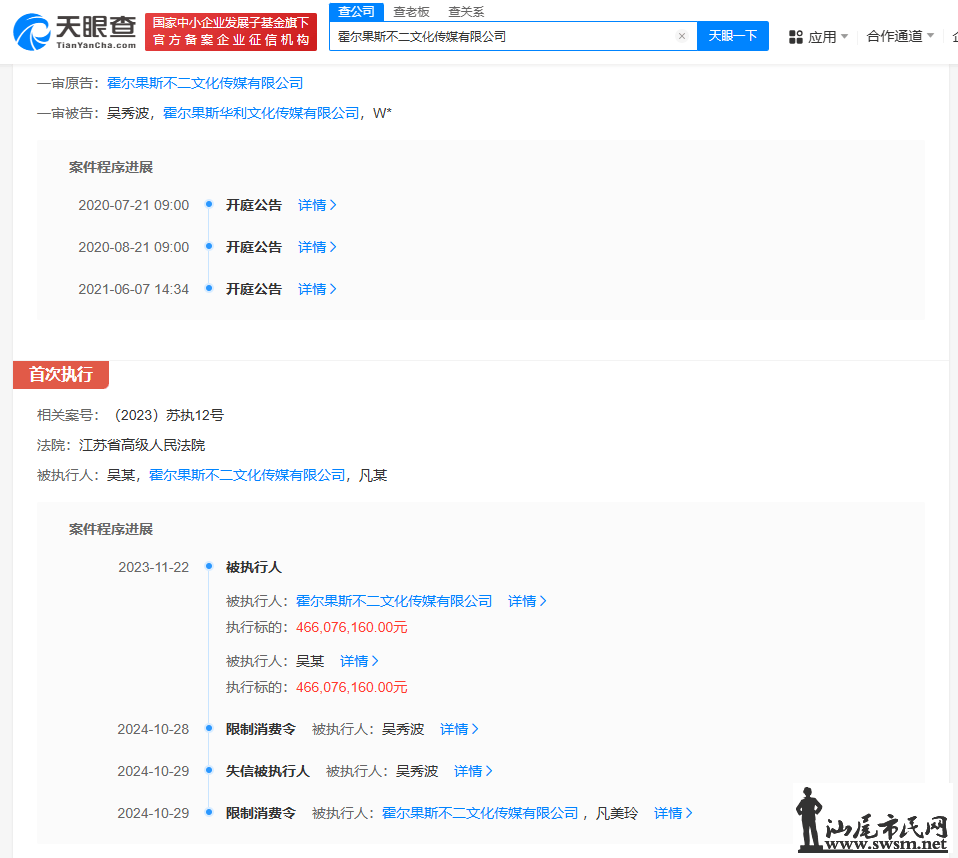Click the Tianyancha logo
Screen dimensions: 958x858
[x=75, y=32]
